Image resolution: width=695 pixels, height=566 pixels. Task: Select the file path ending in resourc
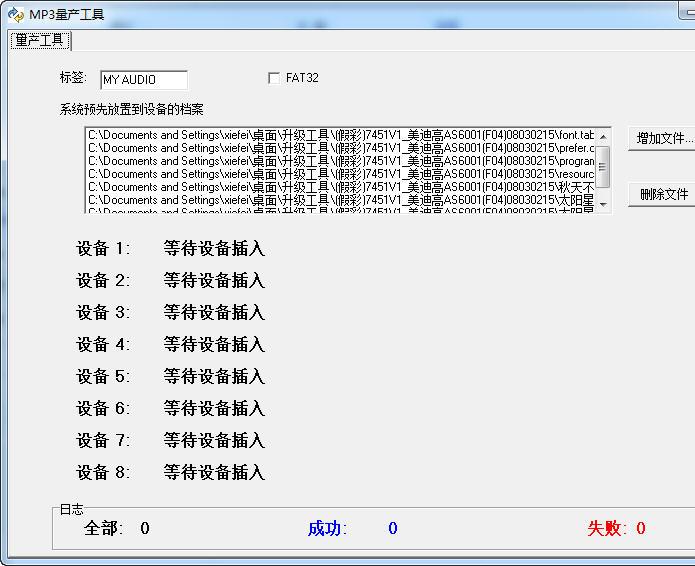point(340,174)
